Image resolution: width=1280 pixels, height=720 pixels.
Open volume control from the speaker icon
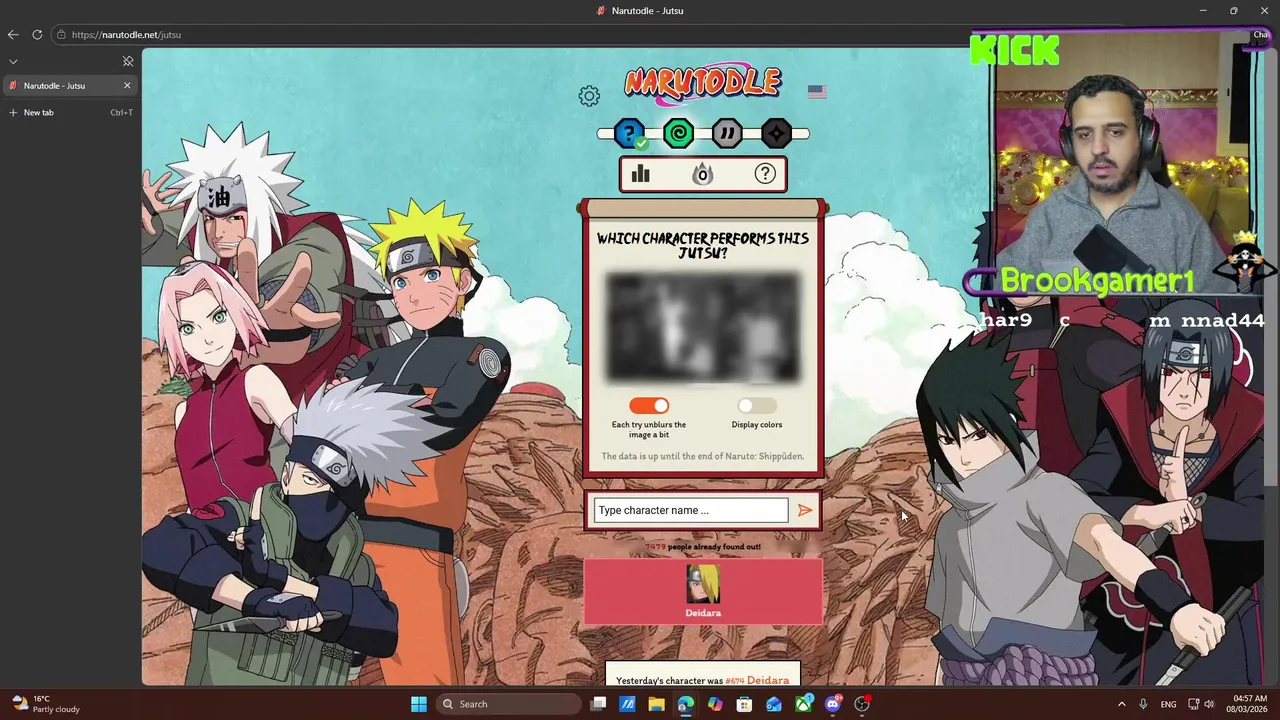tap(1209, 704)
